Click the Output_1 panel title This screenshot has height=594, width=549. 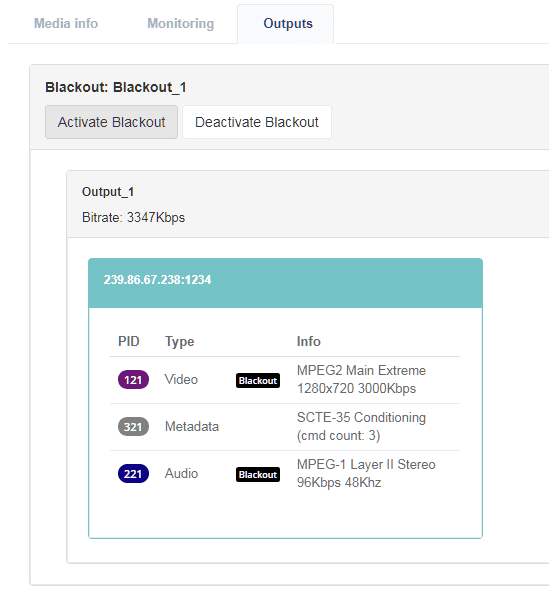(x=108, y=192)
